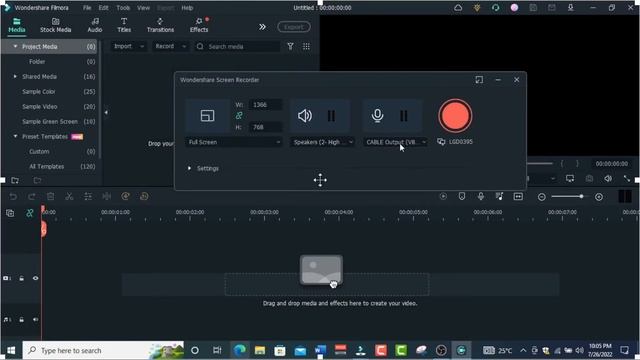The height and width of the screenshot is (360, 640).
Task: Click the zoom out minus icon
Action: tap(542, 197)
